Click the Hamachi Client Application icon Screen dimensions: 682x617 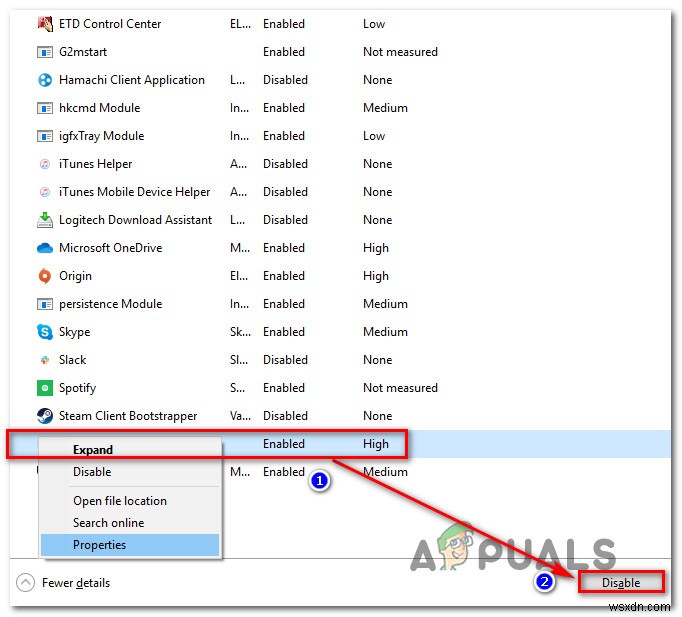pos(45,80)
